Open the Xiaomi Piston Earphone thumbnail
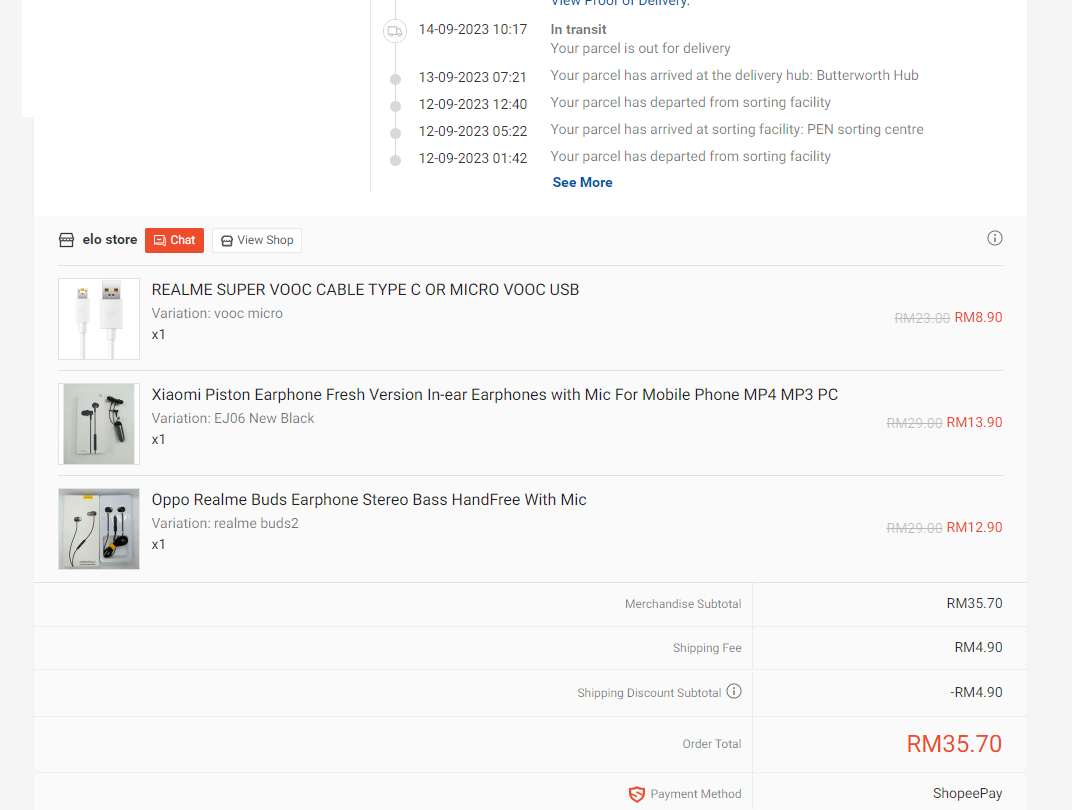The width and height of the screenshot is (1072, 810). [99, 424]
